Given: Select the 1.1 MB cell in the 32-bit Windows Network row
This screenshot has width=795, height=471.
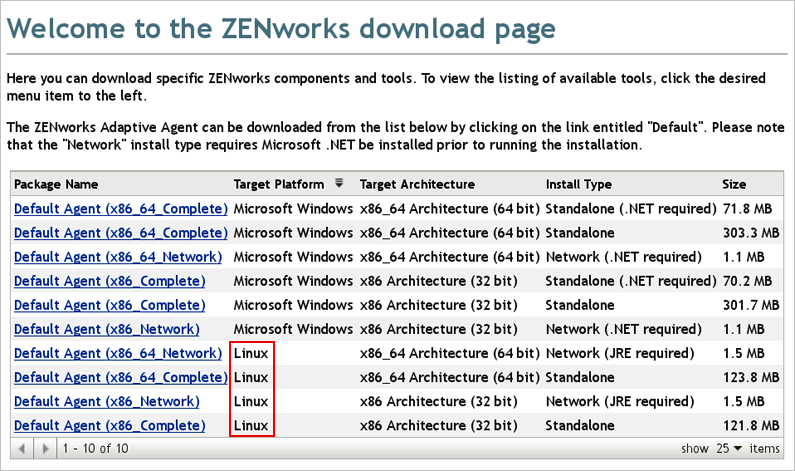Looking at the screenshot, I should [x=743, y=329].
